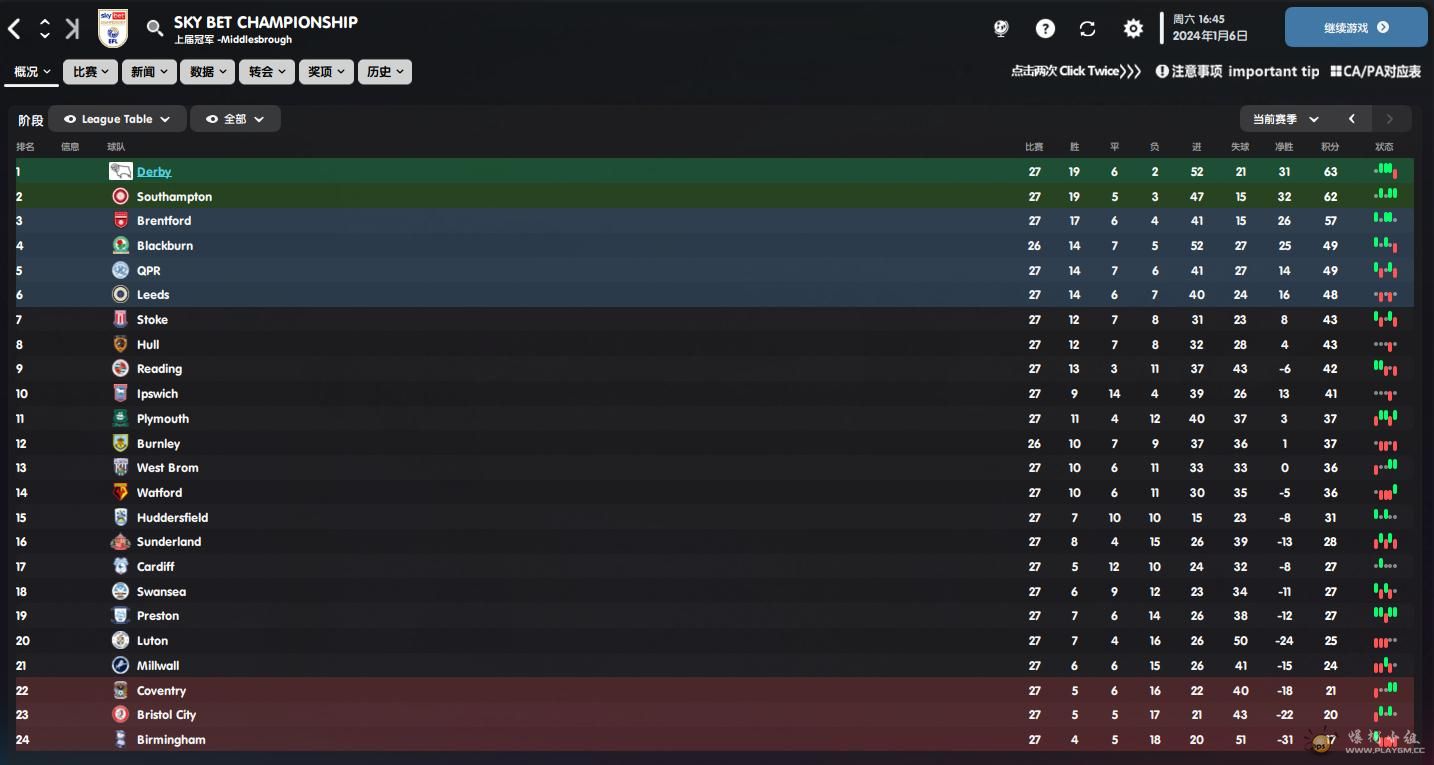Image resolution: width=1434 pixels, height=765 pixels.
Task: Expand the 比赛 menu dropdown
Action: 93,72
